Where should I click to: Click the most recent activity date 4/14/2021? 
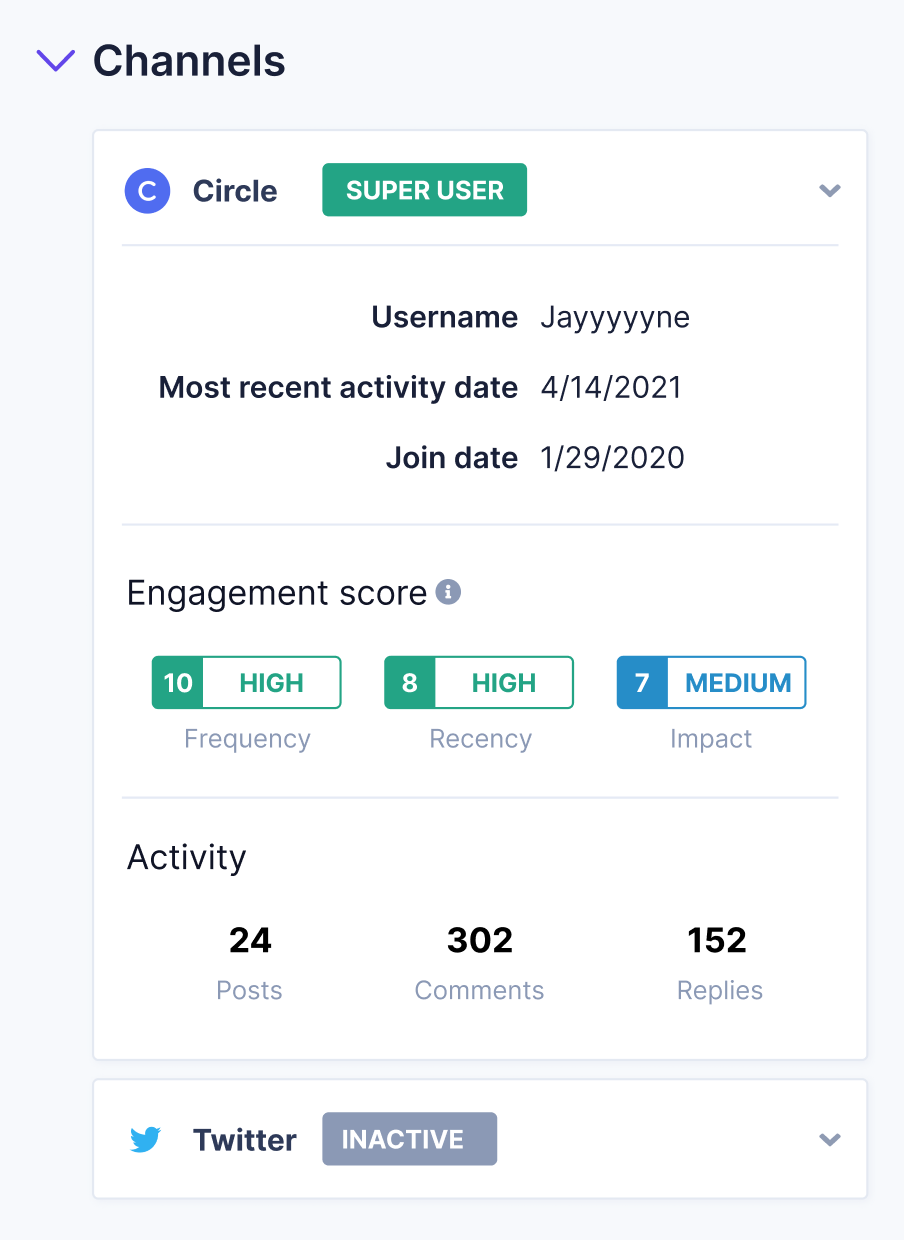611,388
